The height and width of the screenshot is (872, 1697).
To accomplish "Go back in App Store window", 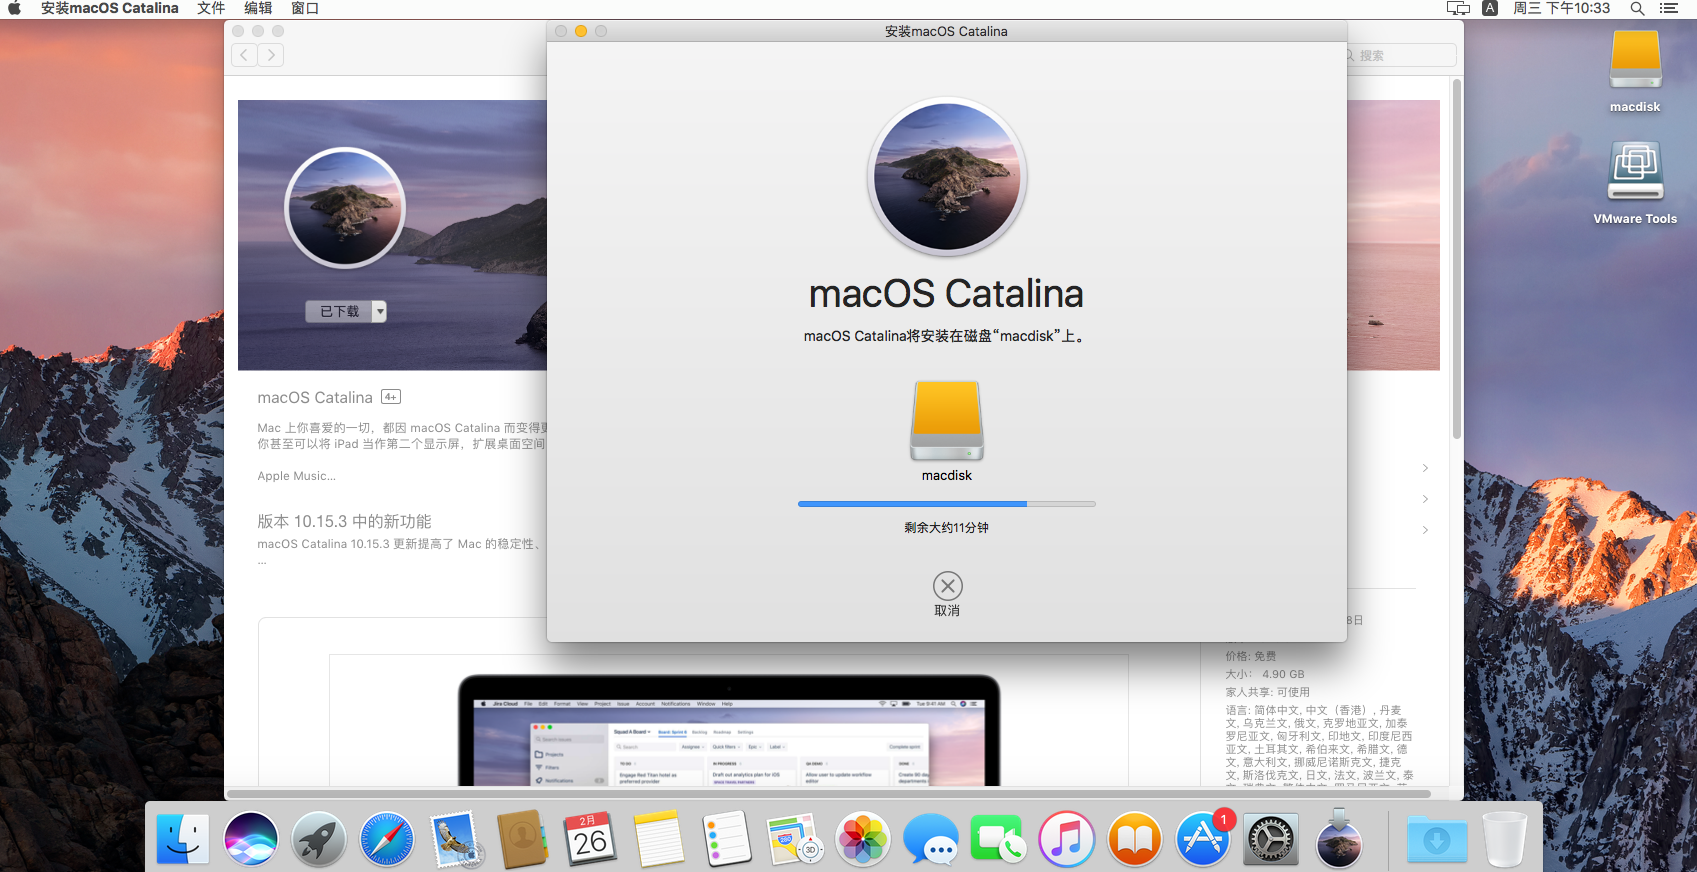I will [x=244, y=56].
